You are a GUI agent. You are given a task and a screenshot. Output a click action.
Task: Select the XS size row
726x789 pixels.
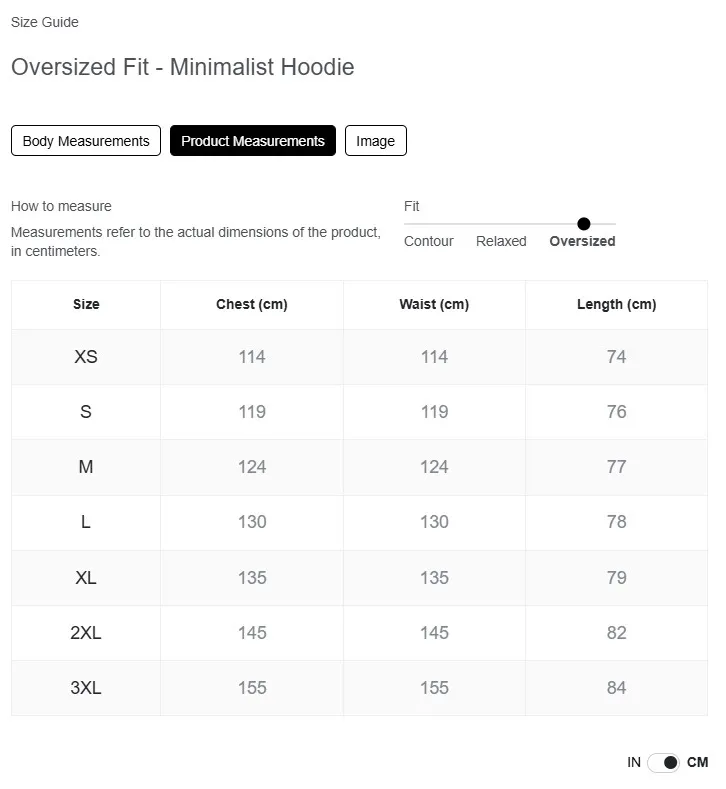[359, 357]
